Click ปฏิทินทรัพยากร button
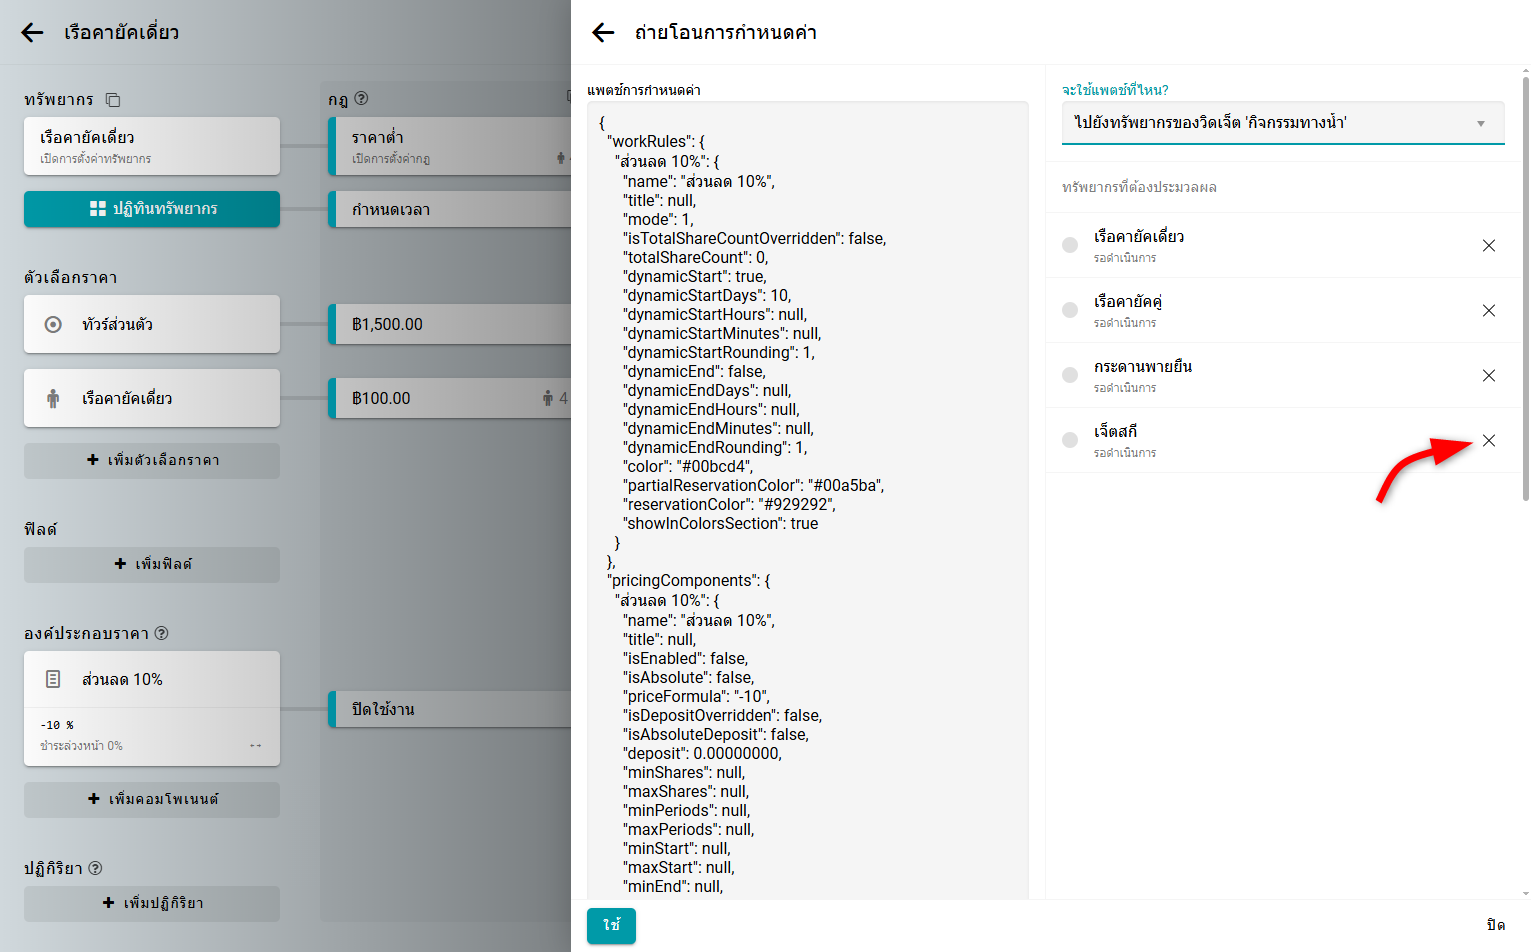Viewport: 1531px width, 952px height. coord(152,209)
